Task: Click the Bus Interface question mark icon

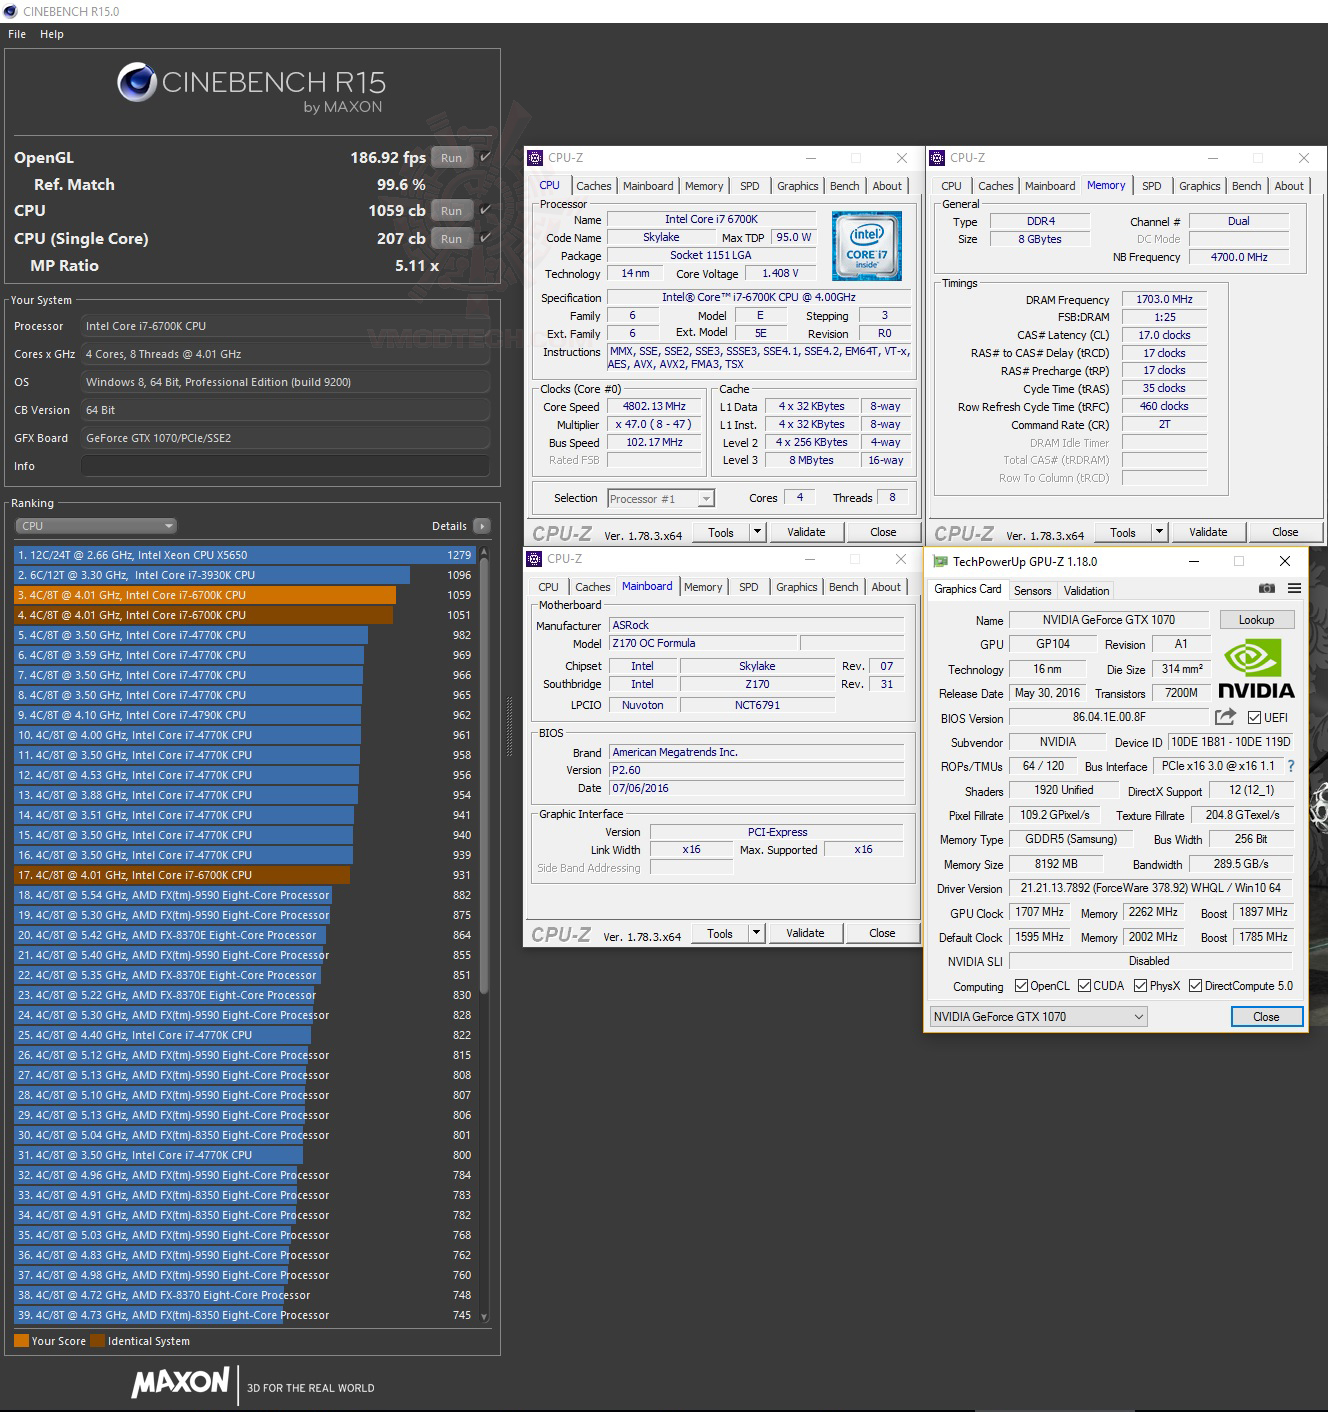Action: coord(1291,766)
